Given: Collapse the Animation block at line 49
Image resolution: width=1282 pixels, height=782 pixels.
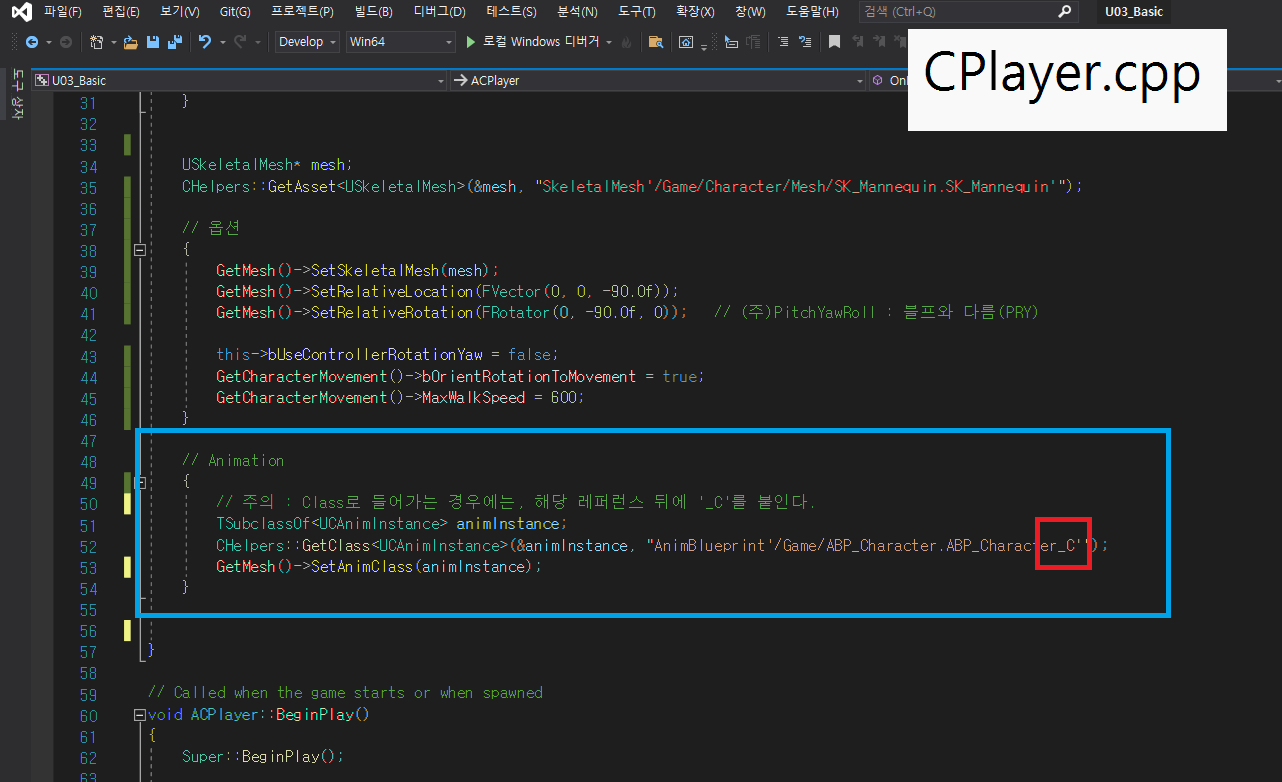Looking at the screenshot, I should [140, 482].
